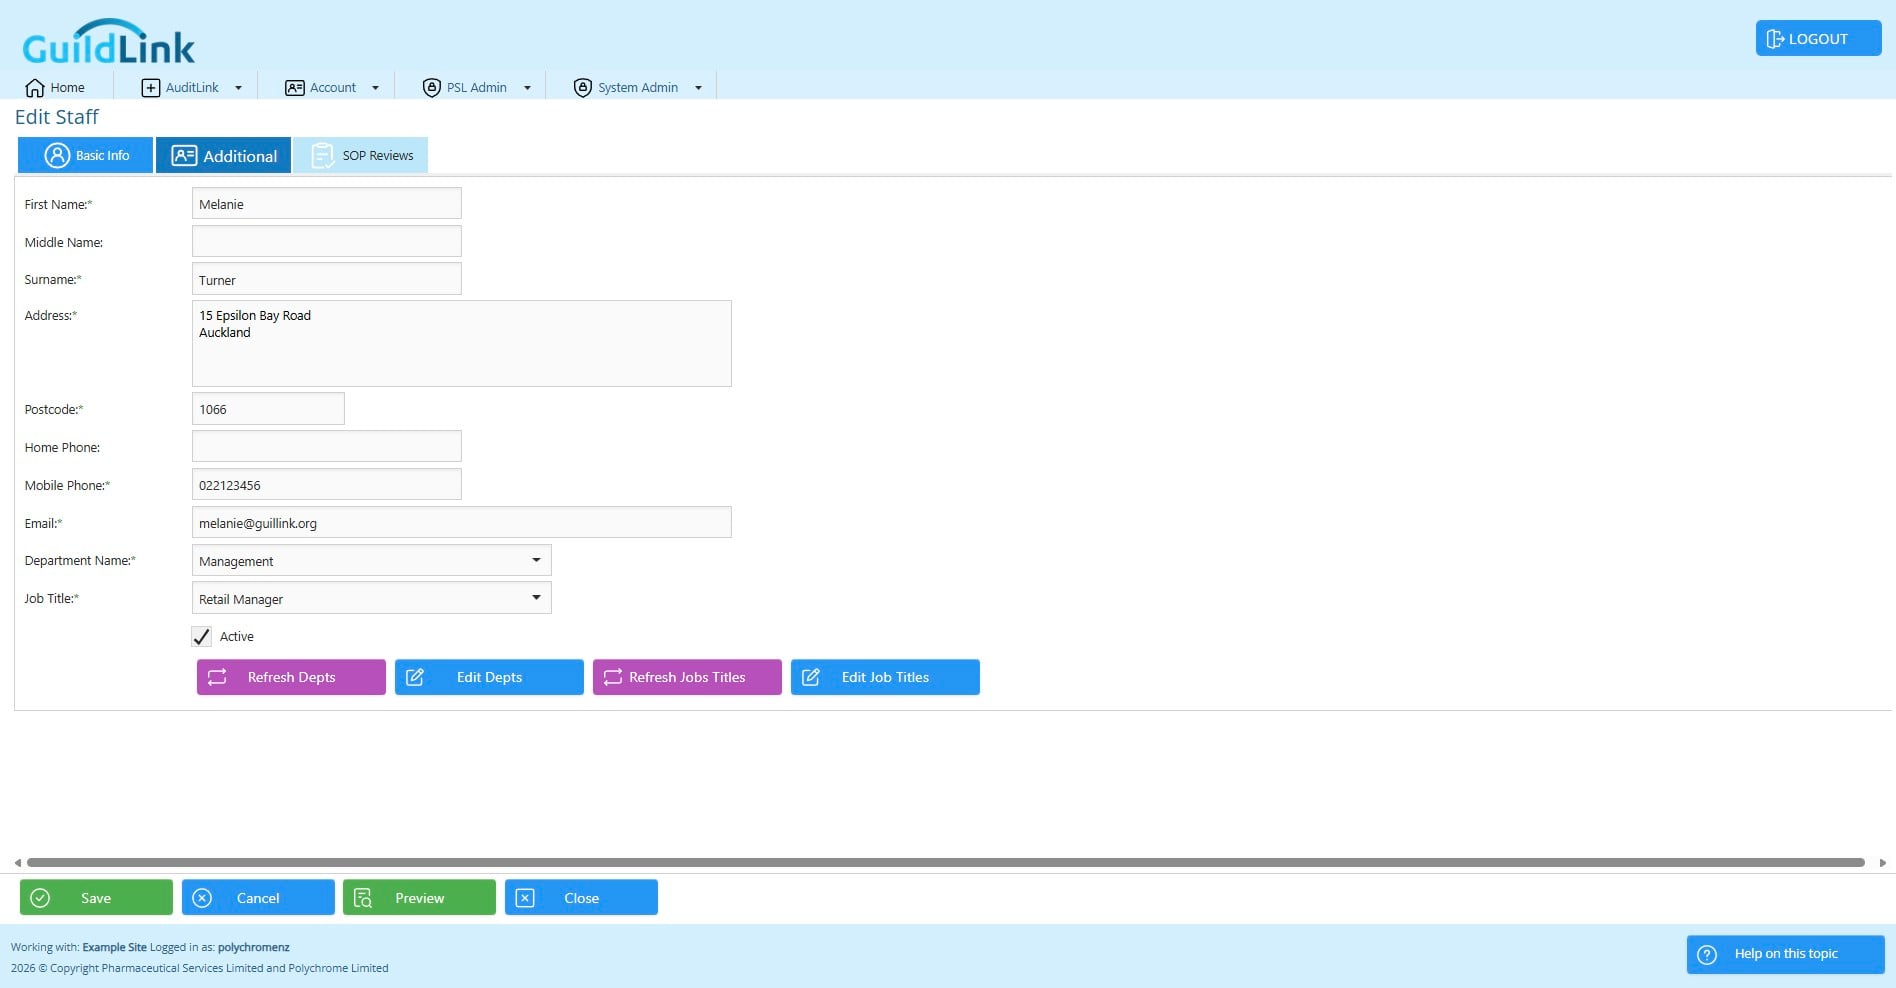This screenshot has width=1896, height=988.
Task: Click the logout door icon
Action: tap(1775, 39)
